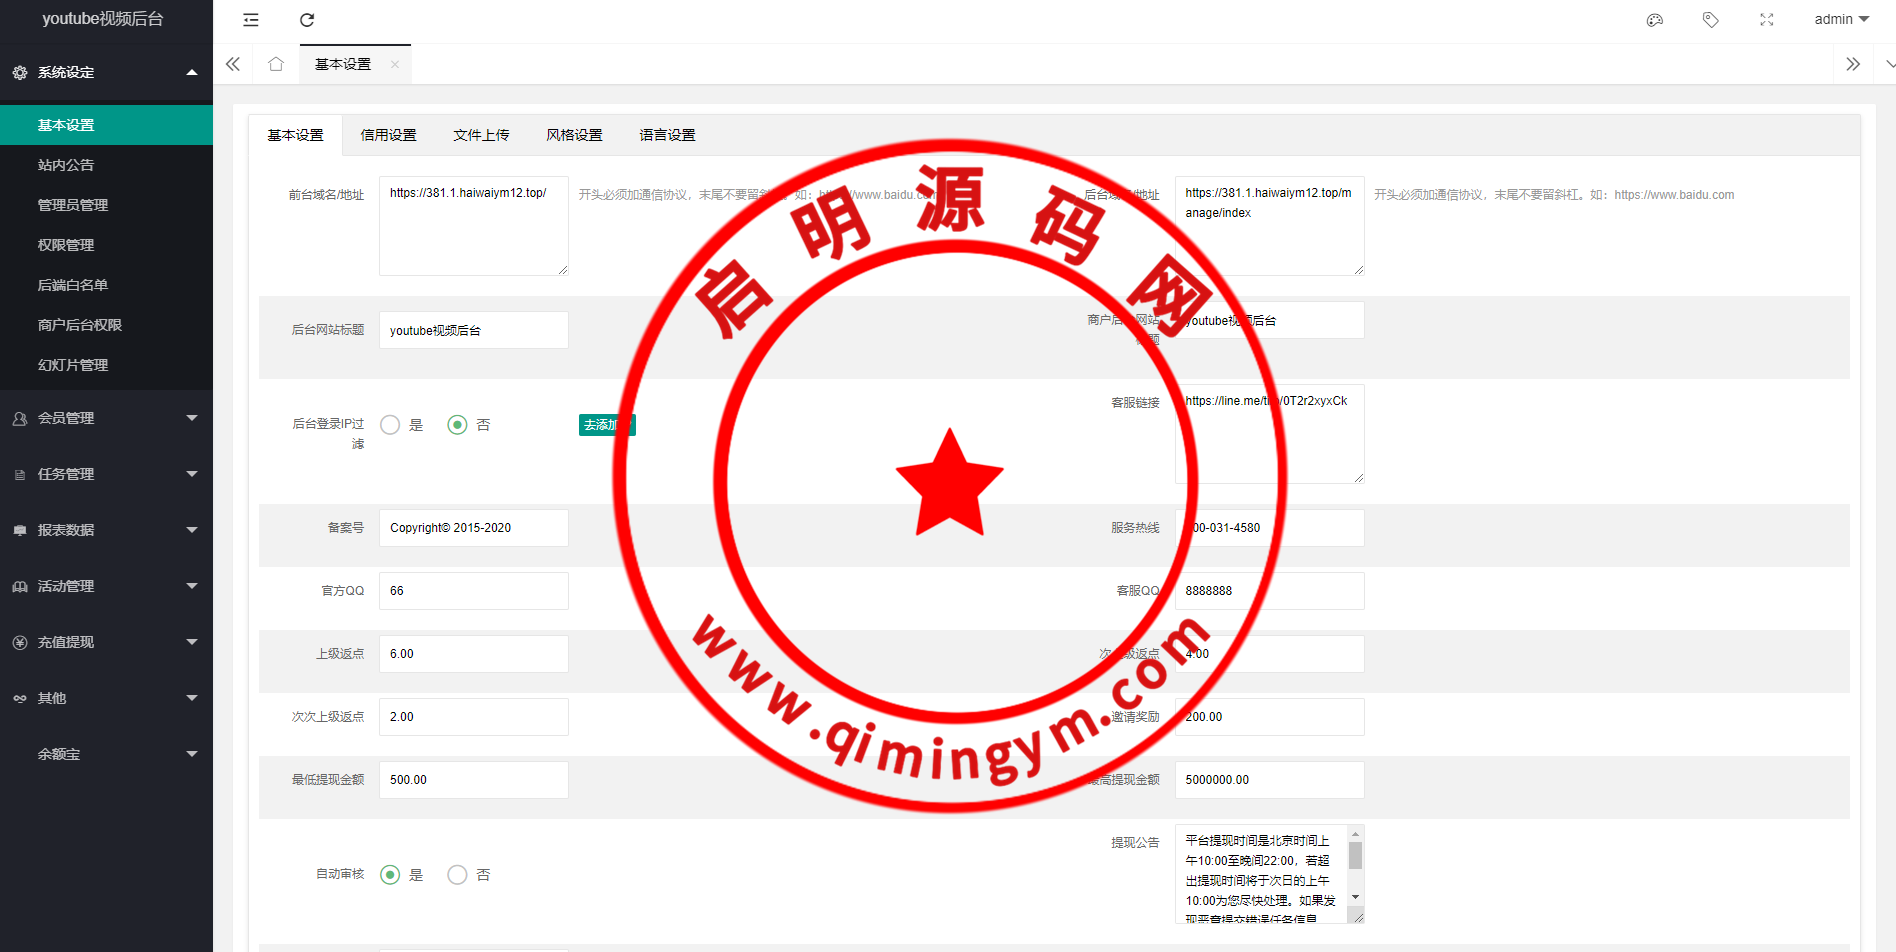Screen dimensions: 1896x952
Task: Click the green 去添加 button
Action: [x=606, y=425]
